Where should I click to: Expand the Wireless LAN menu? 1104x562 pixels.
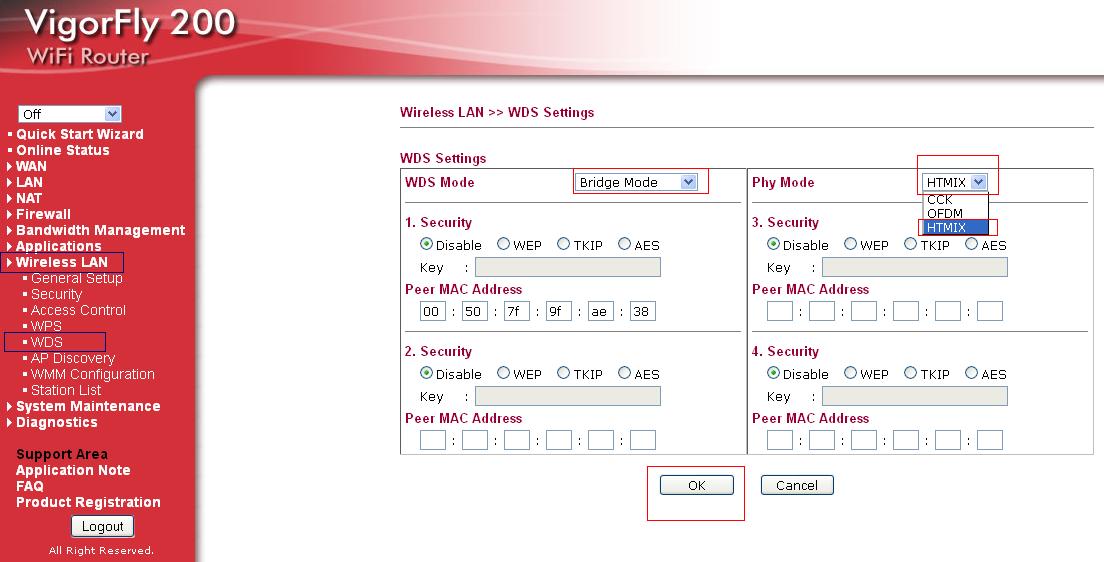(x=62, y=262)
